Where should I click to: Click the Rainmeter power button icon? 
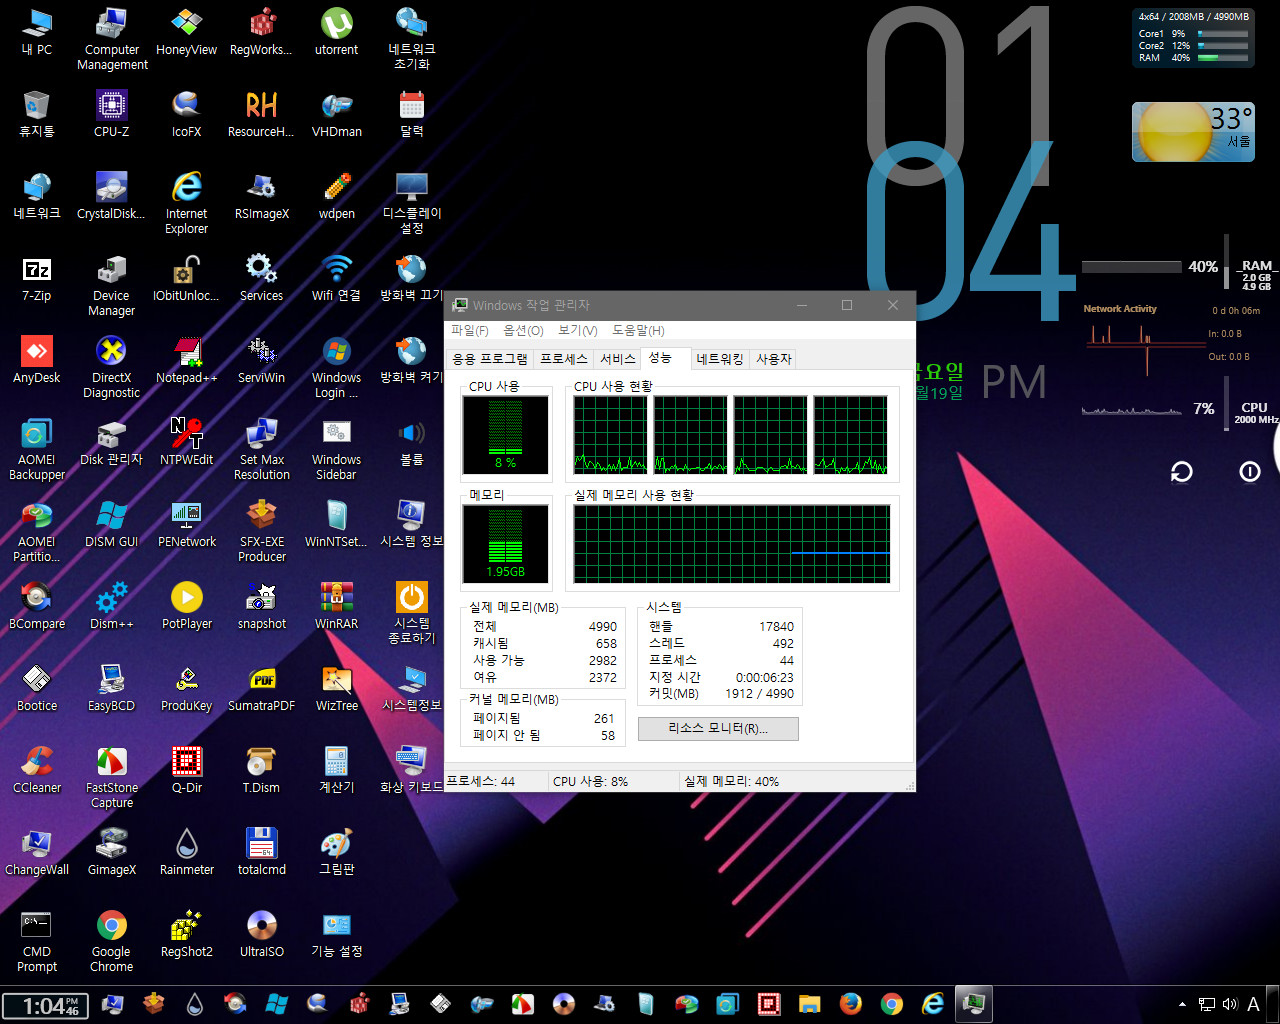[x=1250, y=471]
